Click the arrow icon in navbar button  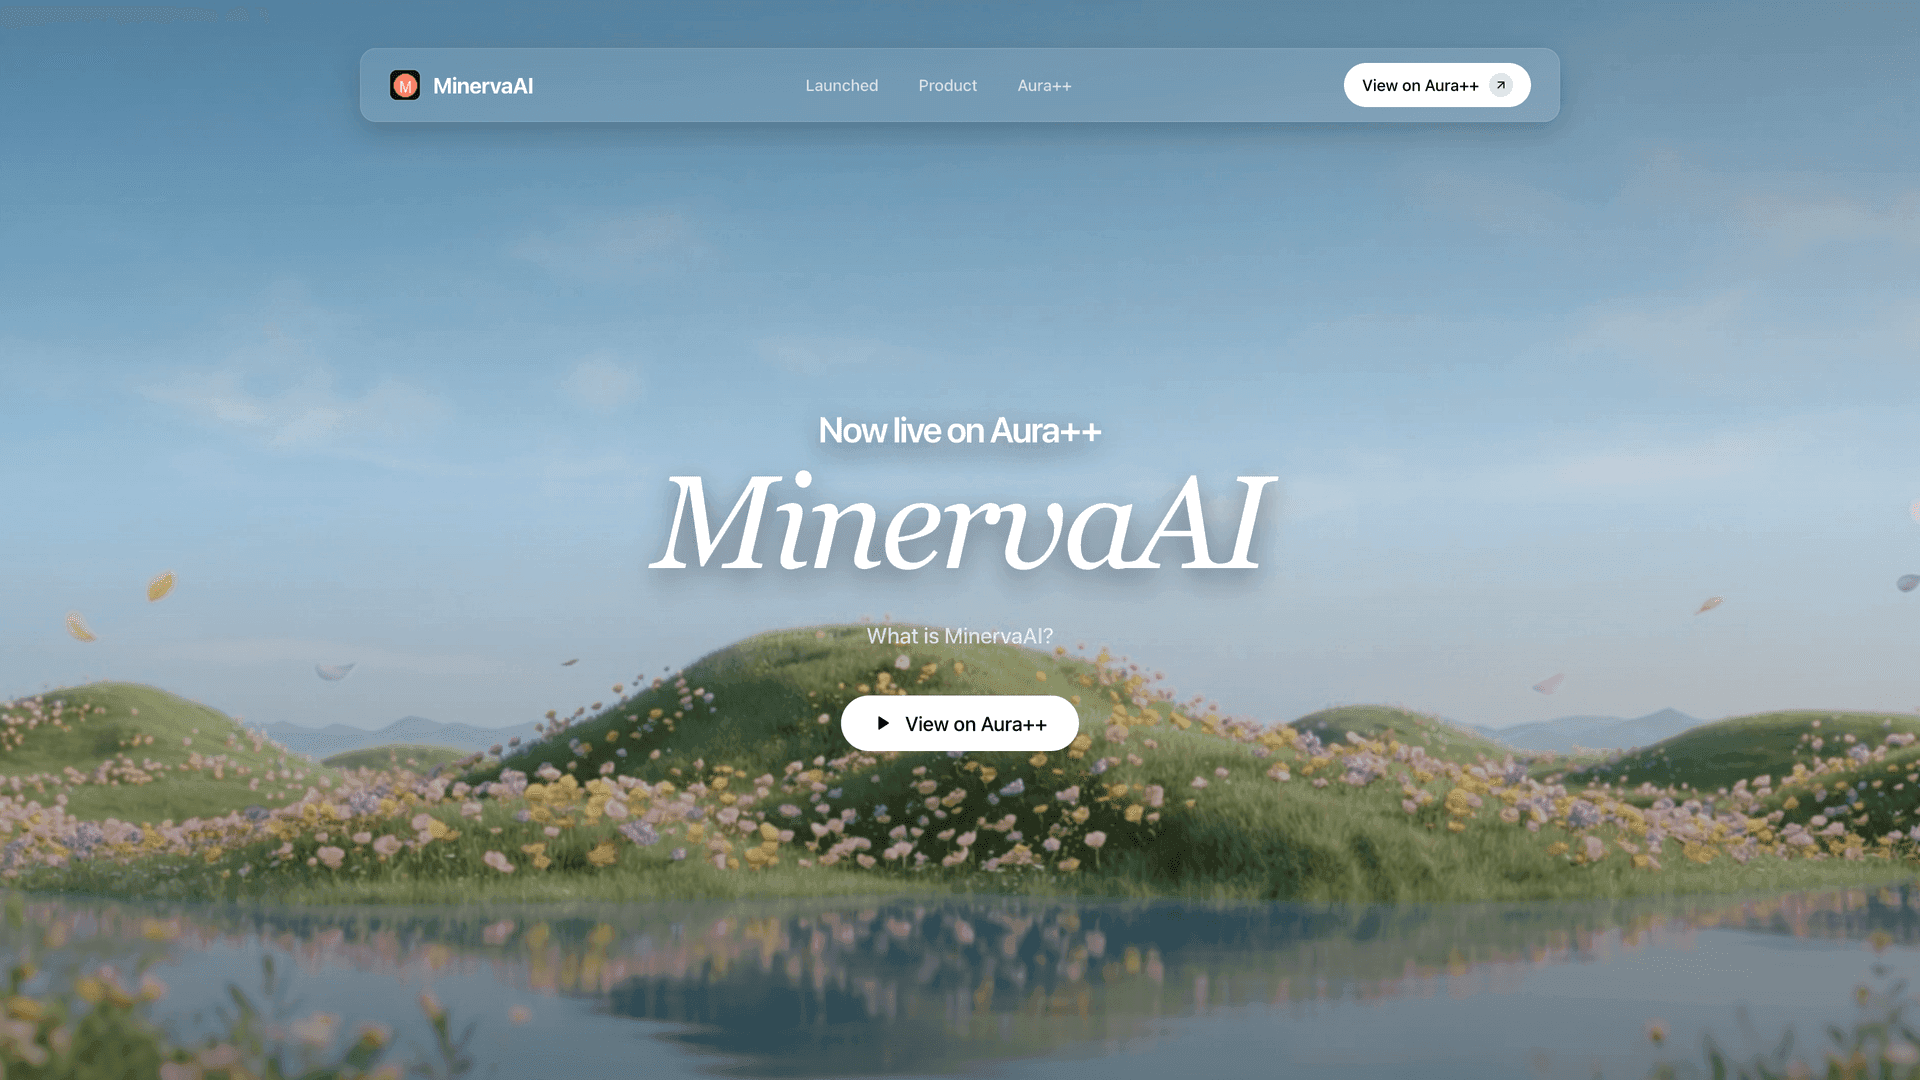pyautogui.click(x=1501, y=85)
